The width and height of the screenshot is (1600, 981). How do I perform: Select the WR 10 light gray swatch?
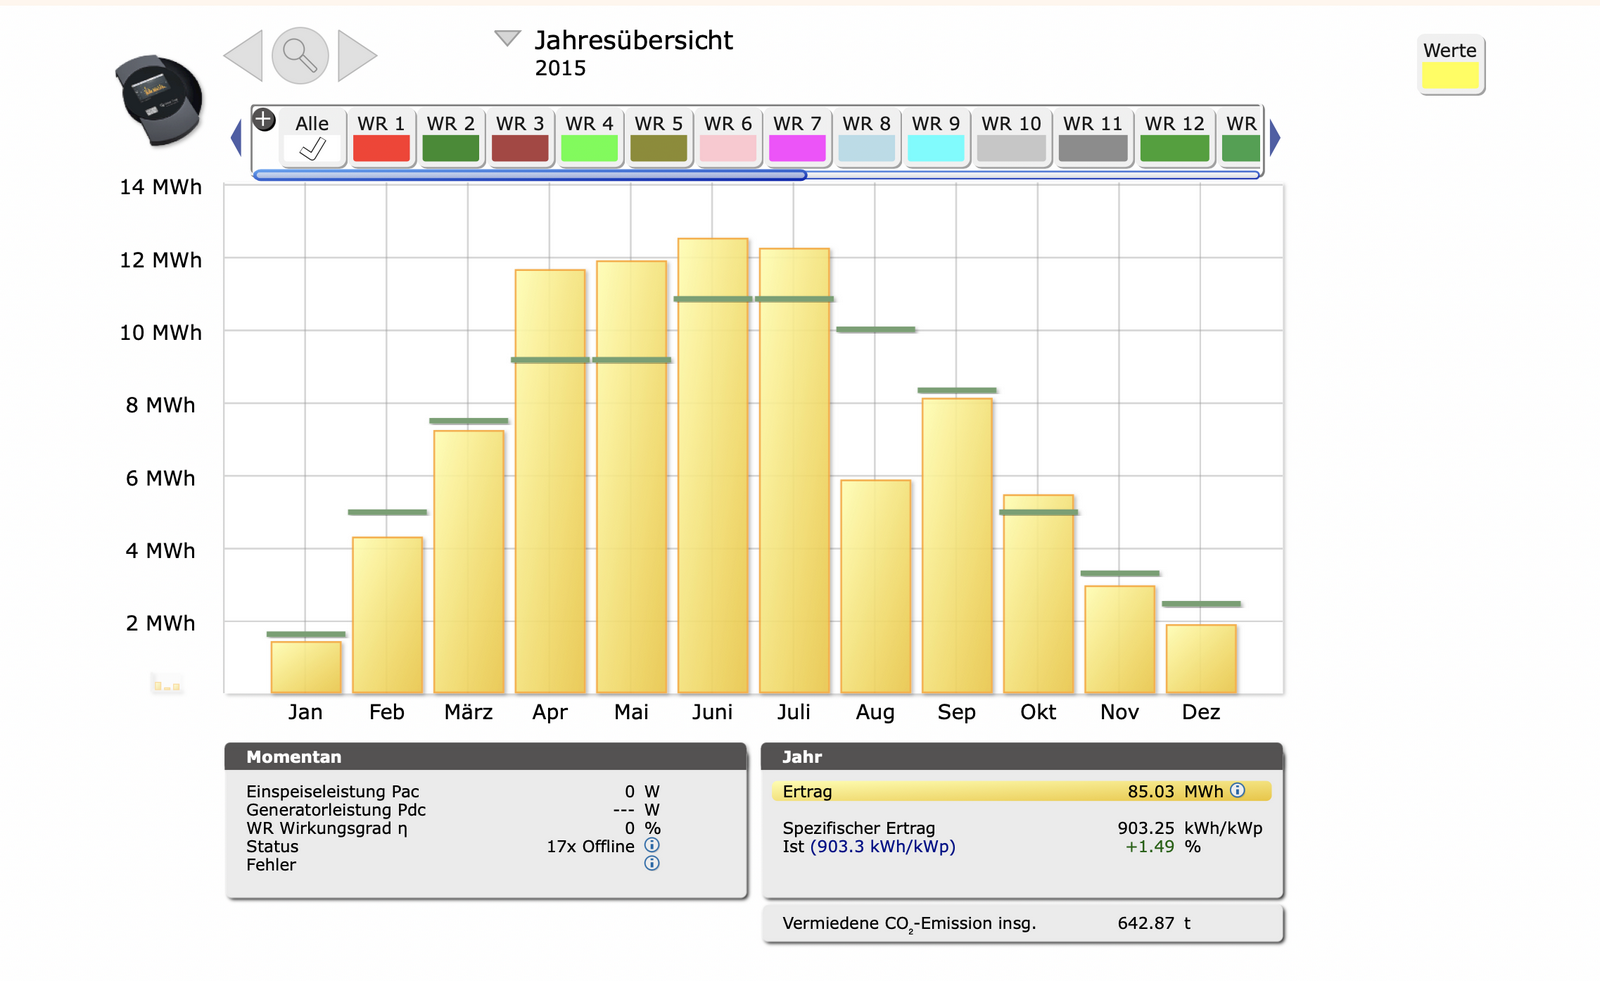[1011, 149]
